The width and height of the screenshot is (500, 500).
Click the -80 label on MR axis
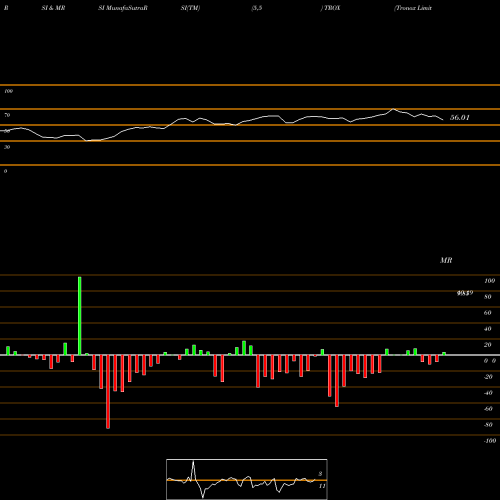[488, 425]
